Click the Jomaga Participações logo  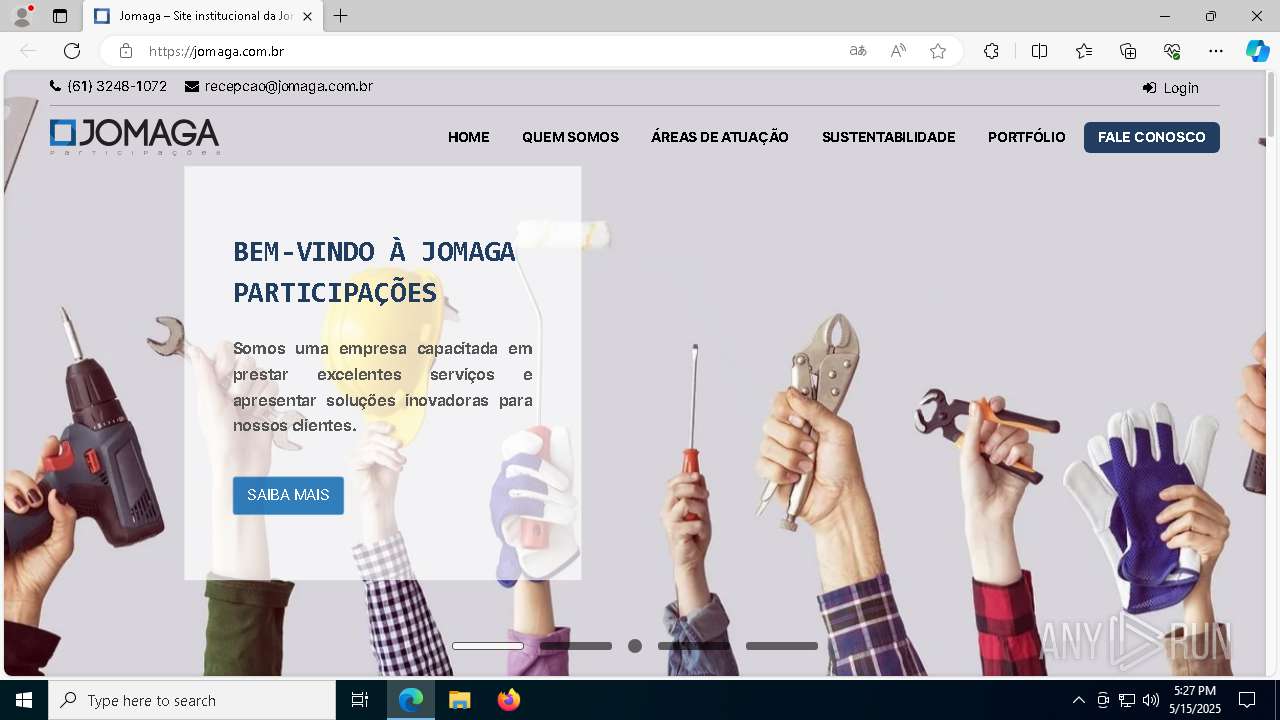(134, 137)
